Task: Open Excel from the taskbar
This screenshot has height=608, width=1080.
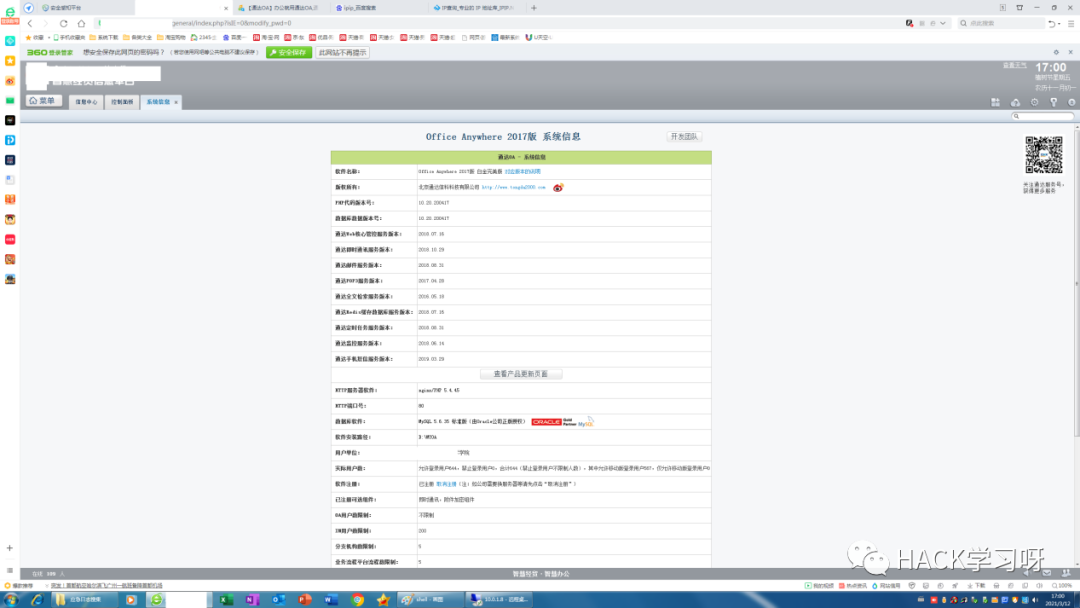Action: 226,600
